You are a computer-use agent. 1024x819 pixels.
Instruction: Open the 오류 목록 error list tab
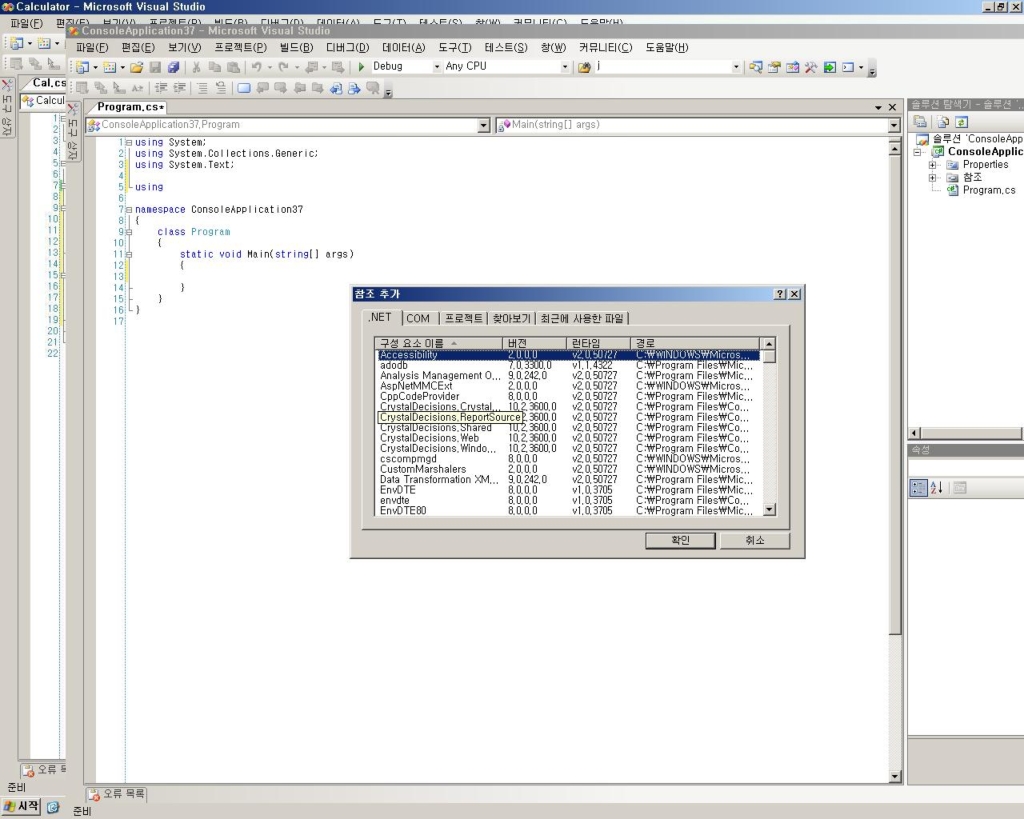tap(117, 794)
